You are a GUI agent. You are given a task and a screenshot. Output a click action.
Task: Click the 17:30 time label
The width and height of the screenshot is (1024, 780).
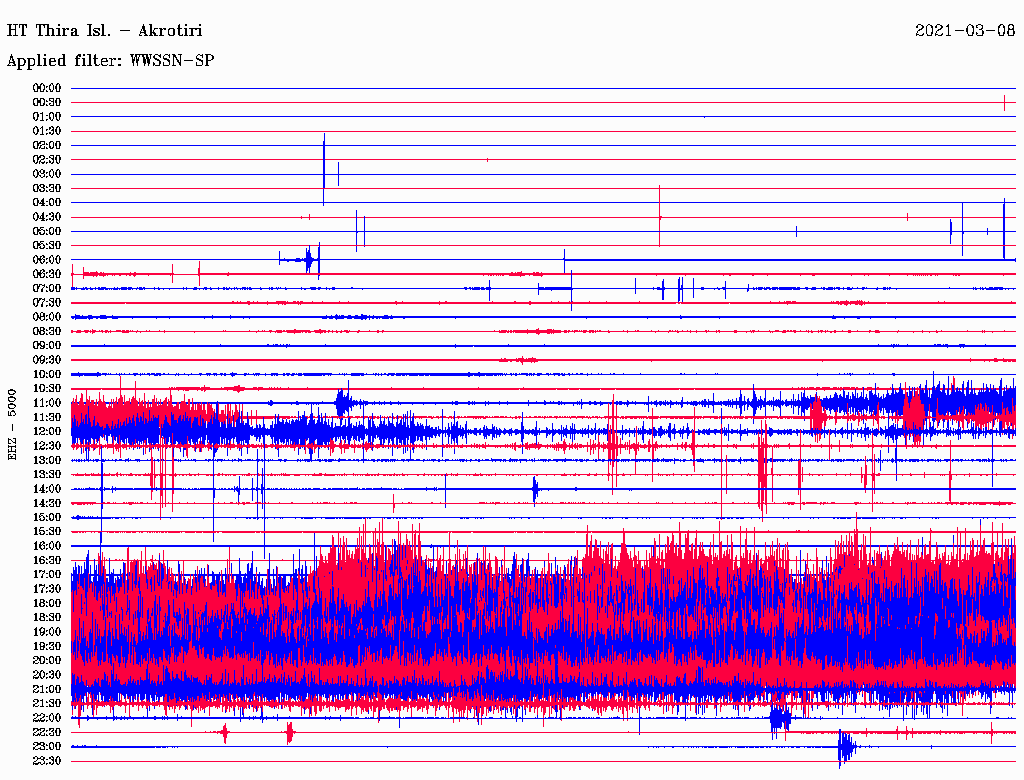pyautogui.click(x=47, y=589)
